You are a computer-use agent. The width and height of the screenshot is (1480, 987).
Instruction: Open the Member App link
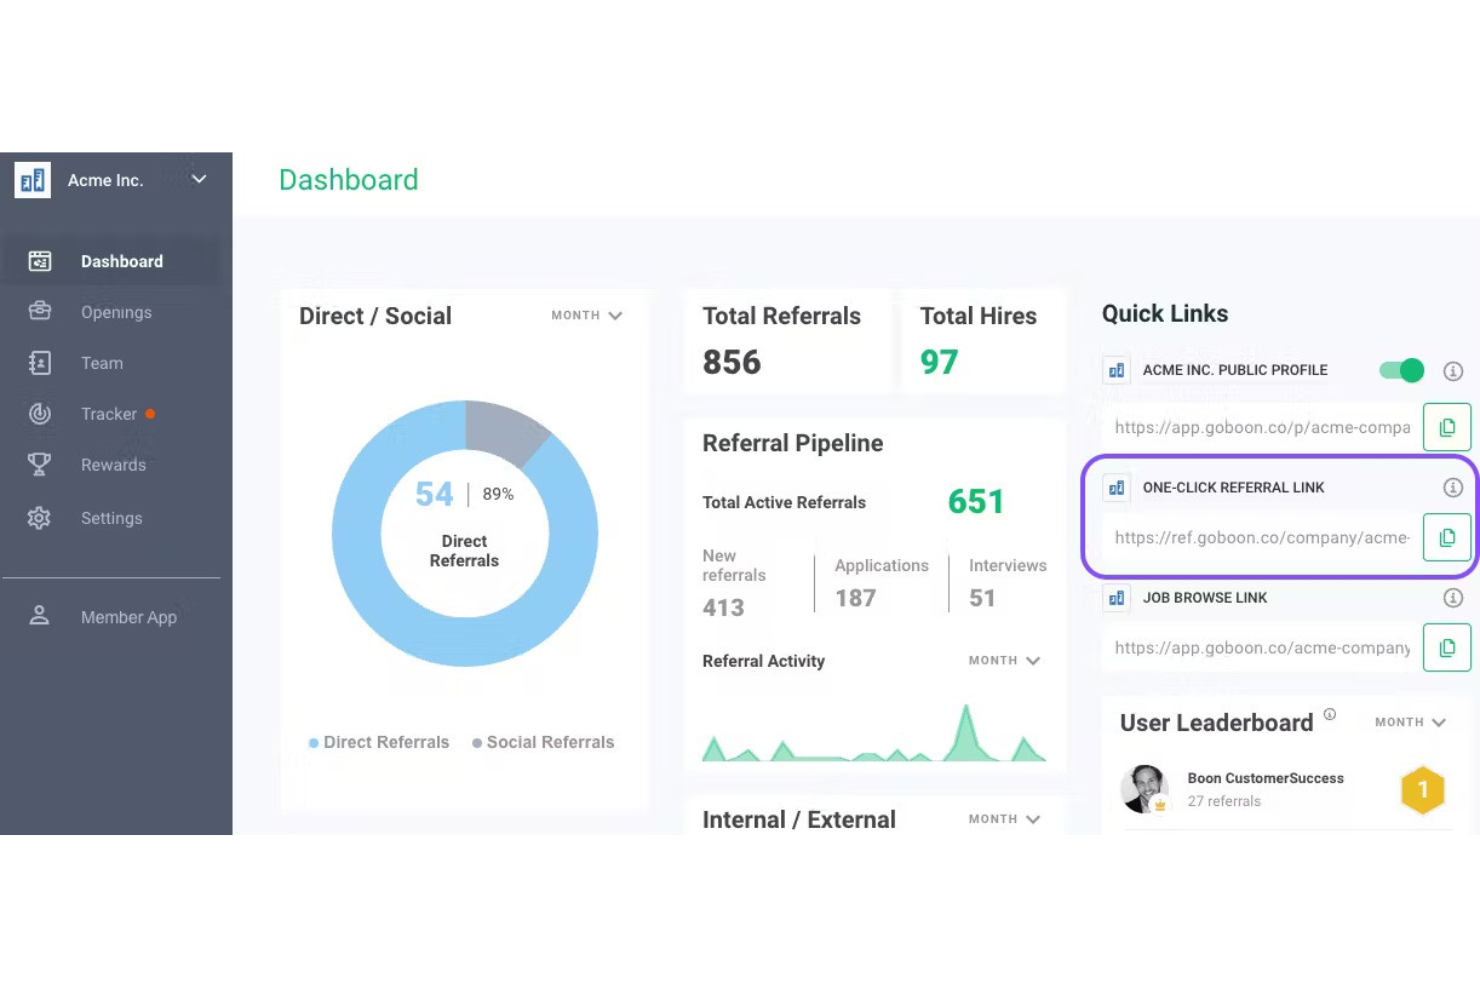pyautogui.click(x=128, y=617)
